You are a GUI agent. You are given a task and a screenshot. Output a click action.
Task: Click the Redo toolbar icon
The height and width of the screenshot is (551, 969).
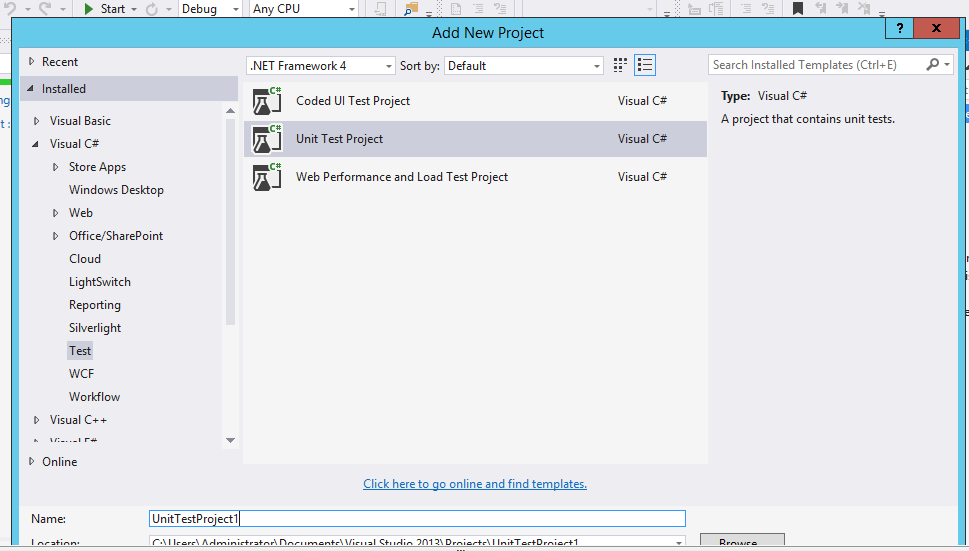pos(45,9)
